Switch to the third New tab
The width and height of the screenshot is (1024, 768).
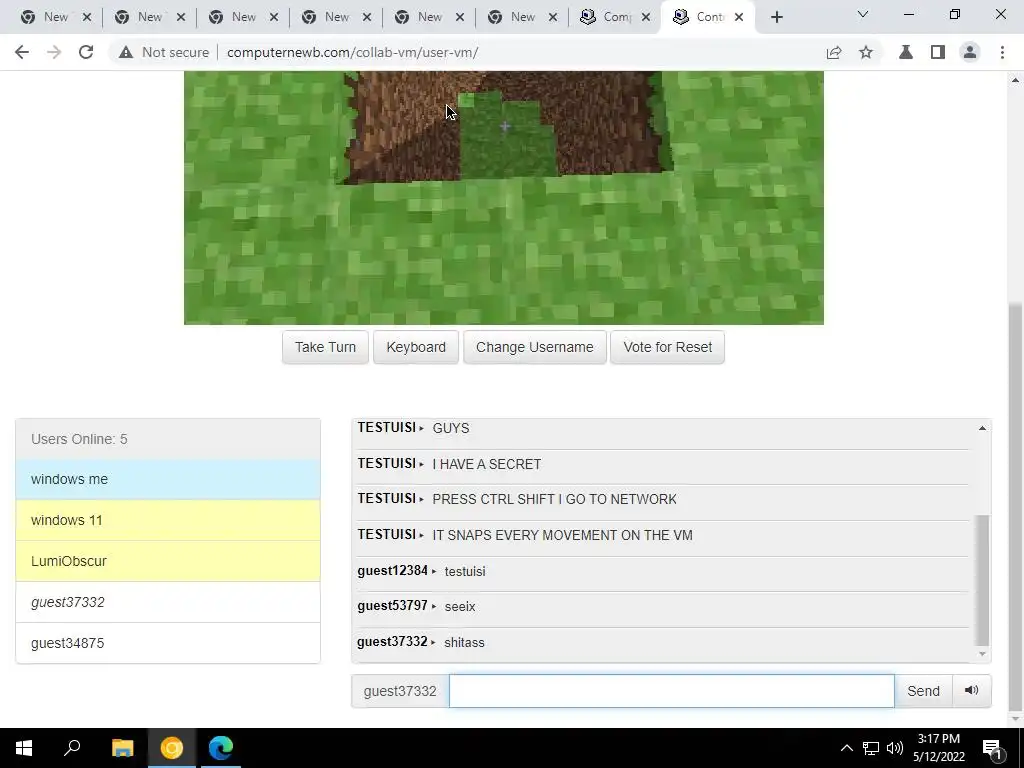point(242,18)
